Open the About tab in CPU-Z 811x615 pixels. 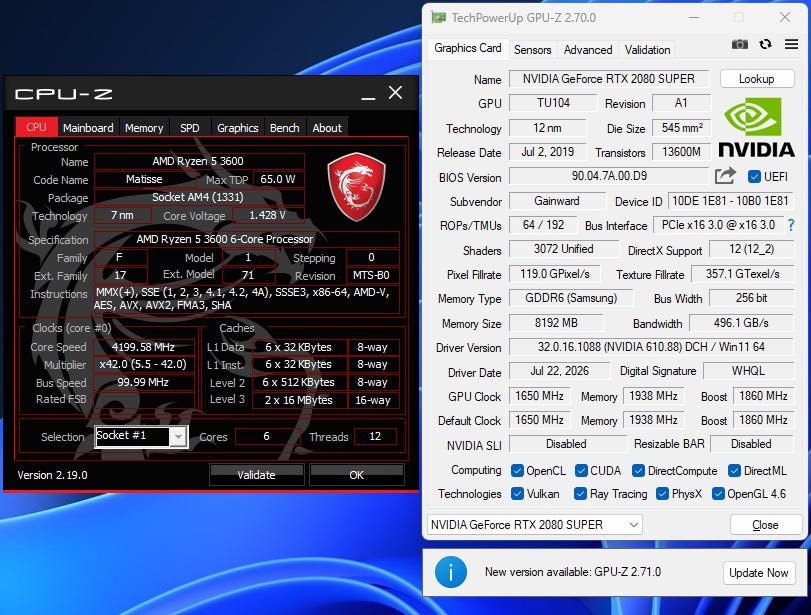[x=327, y=128]
